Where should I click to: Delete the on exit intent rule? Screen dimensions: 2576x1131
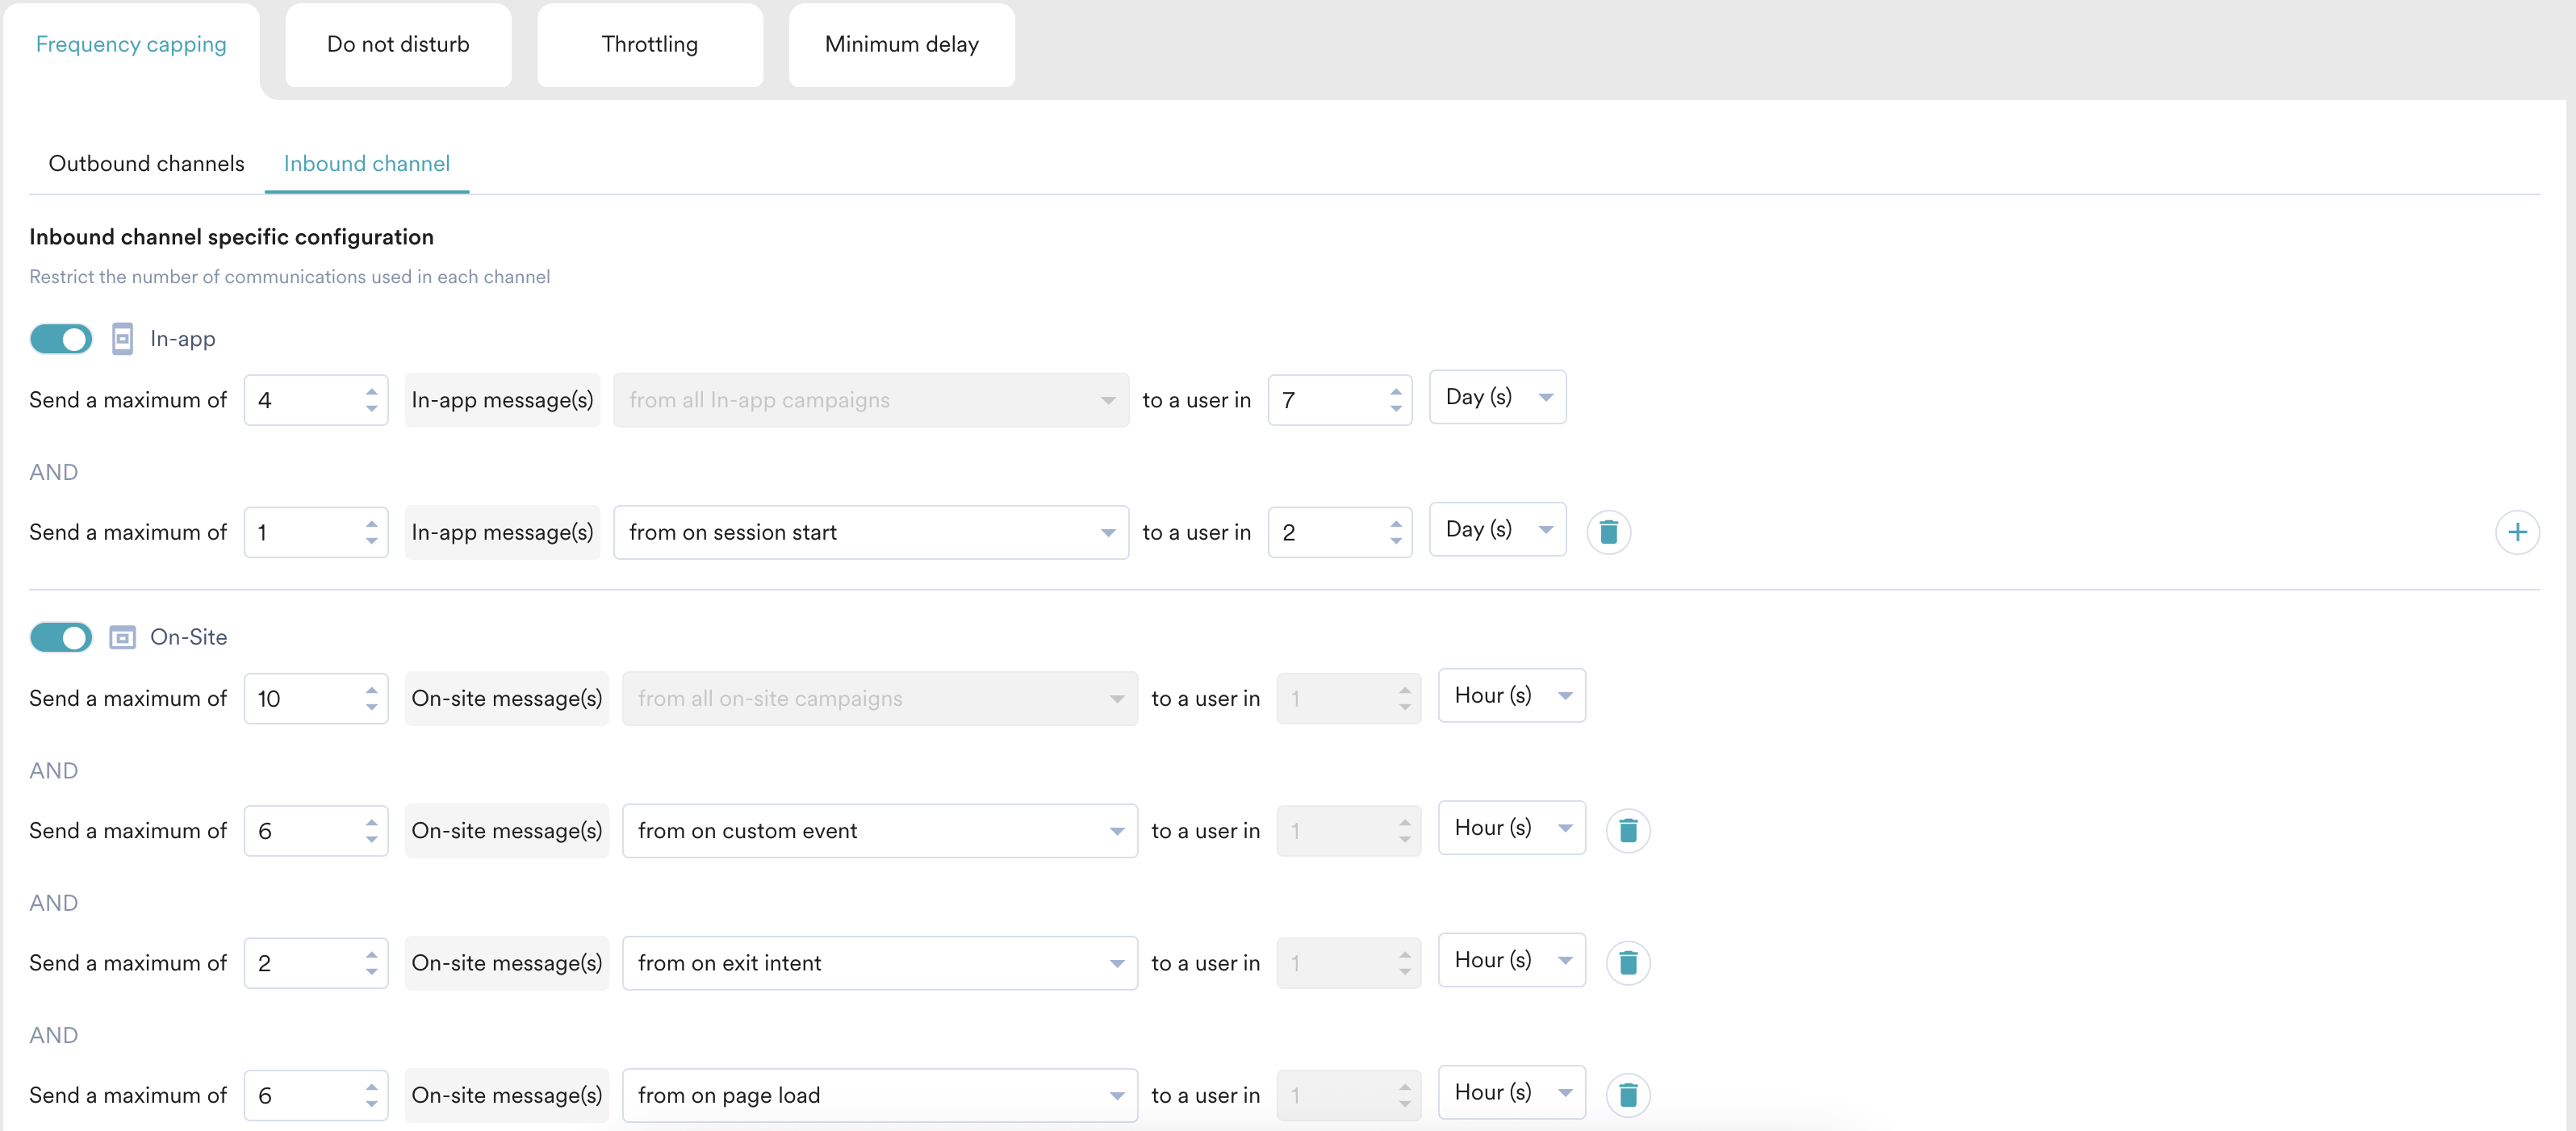click(1627, 962)
